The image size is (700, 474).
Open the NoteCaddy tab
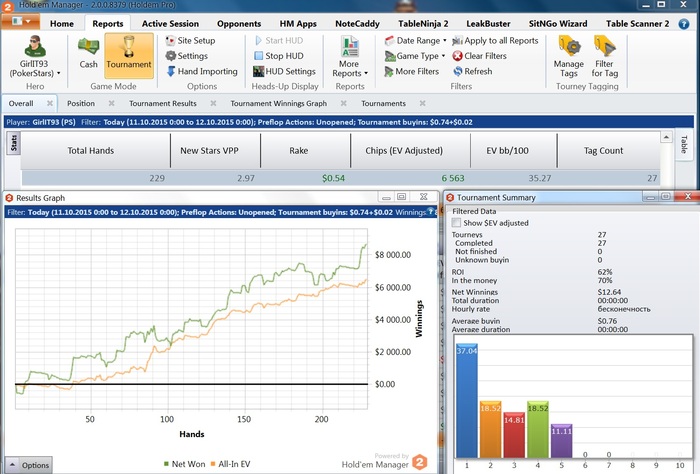click(x=357, y=24)
